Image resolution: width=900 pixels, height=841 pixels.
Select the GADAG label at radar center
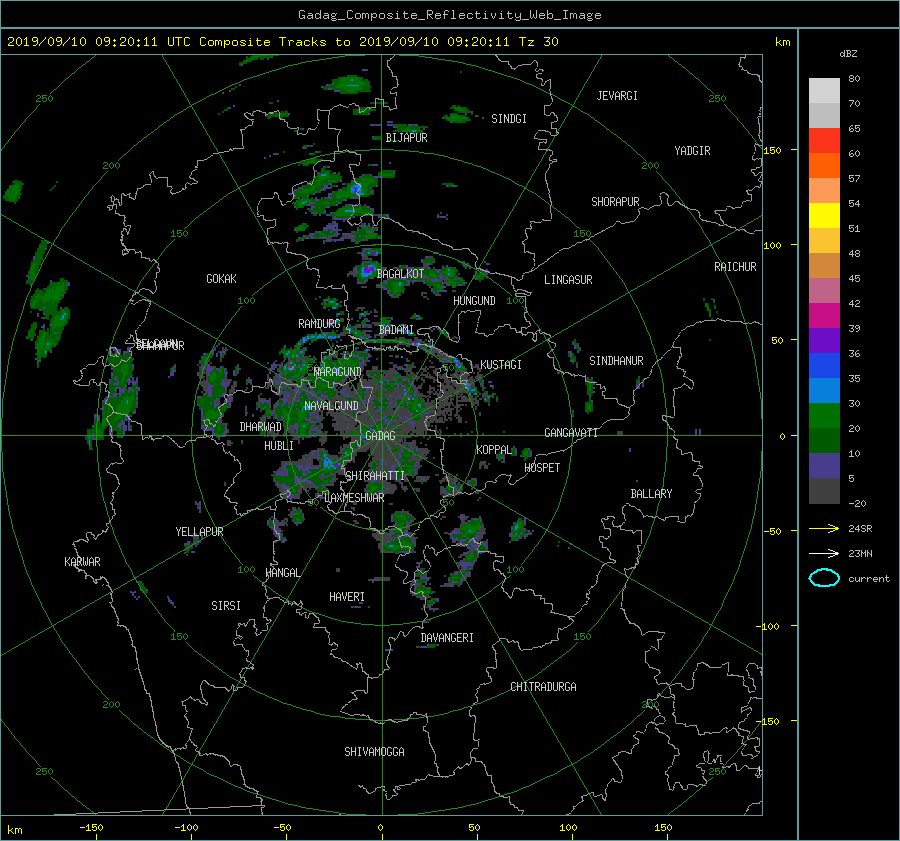380,436
